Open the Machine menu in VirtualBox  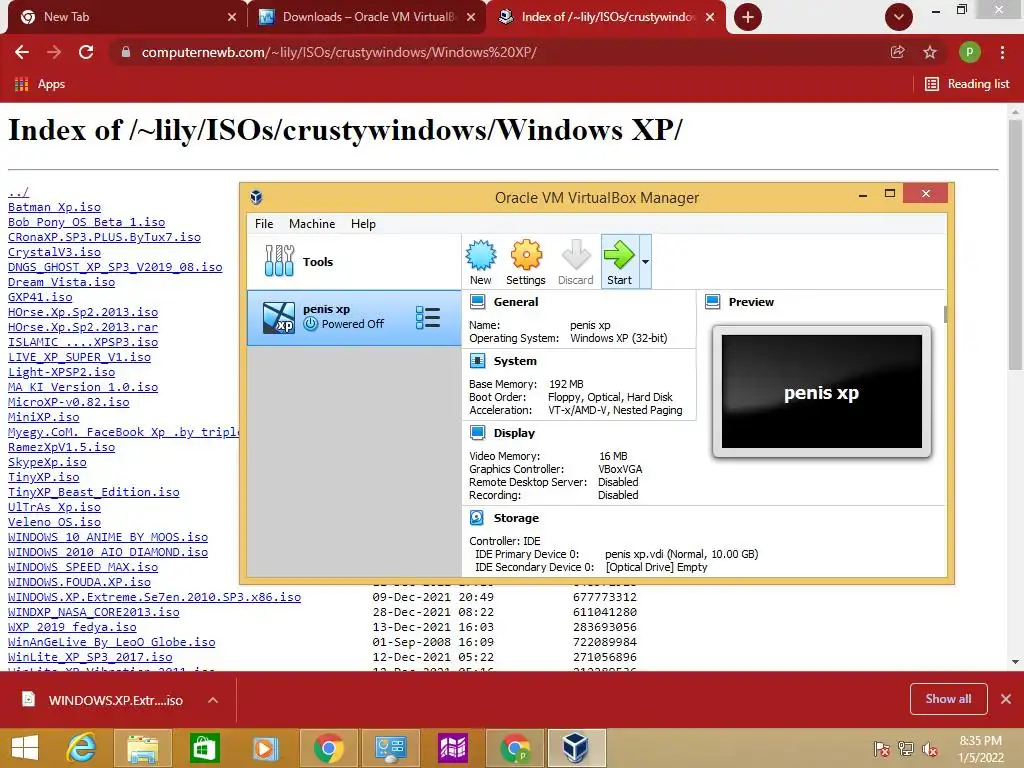pyautogui.click(x=312, y=223)
